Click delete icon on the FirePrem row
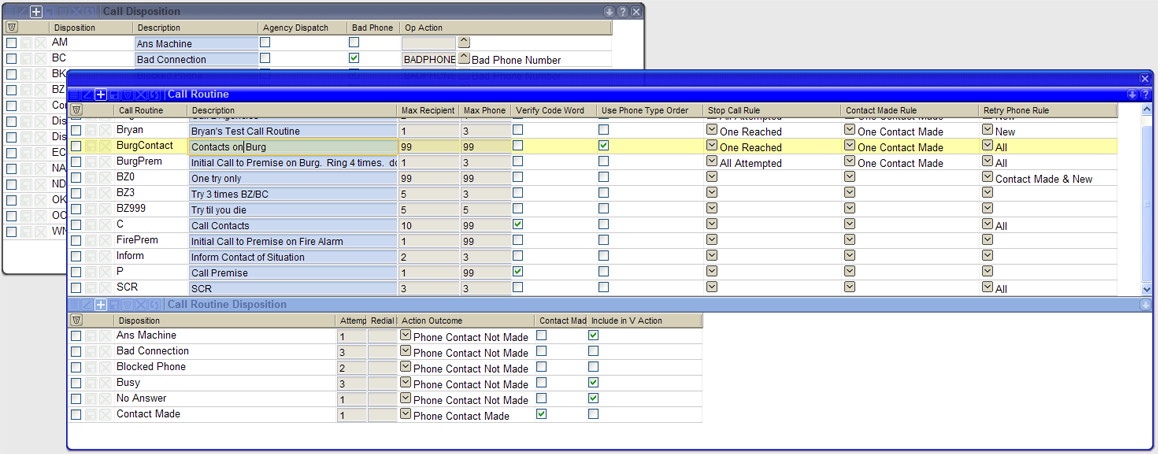Screen dimensions: 1158x454 [x=104, y=241]
